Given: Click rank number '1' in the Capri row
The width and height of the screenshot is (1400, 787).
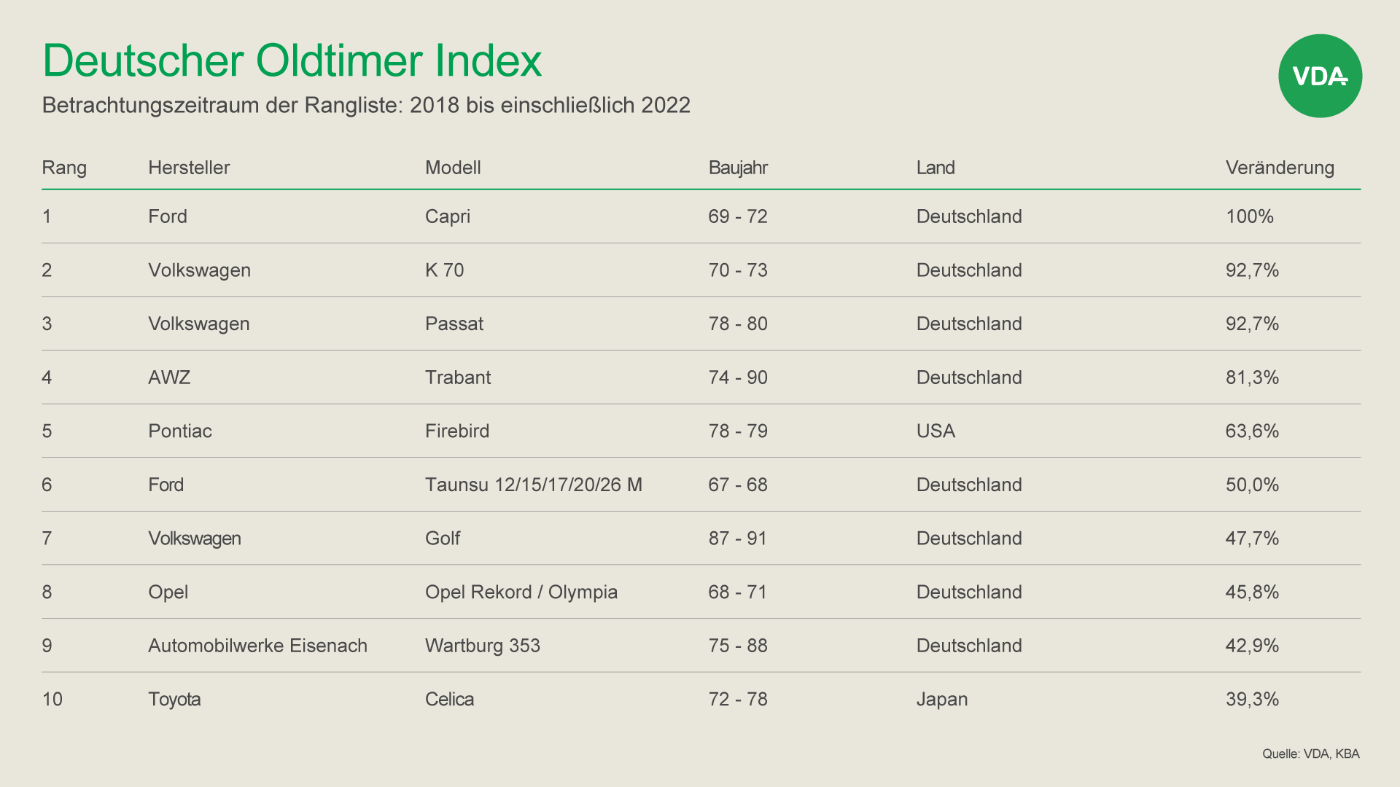Looking at the screenshot, I should 46,216.
